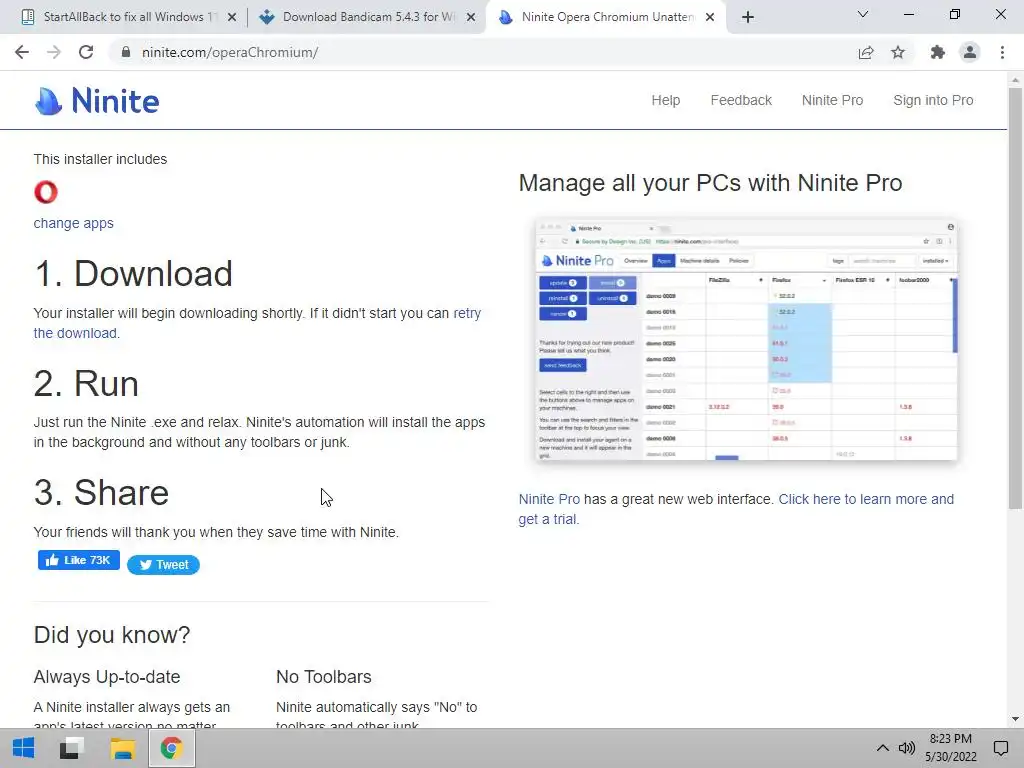Click the lock icon in address bar

pyautogui.click(x=126, y=52)
